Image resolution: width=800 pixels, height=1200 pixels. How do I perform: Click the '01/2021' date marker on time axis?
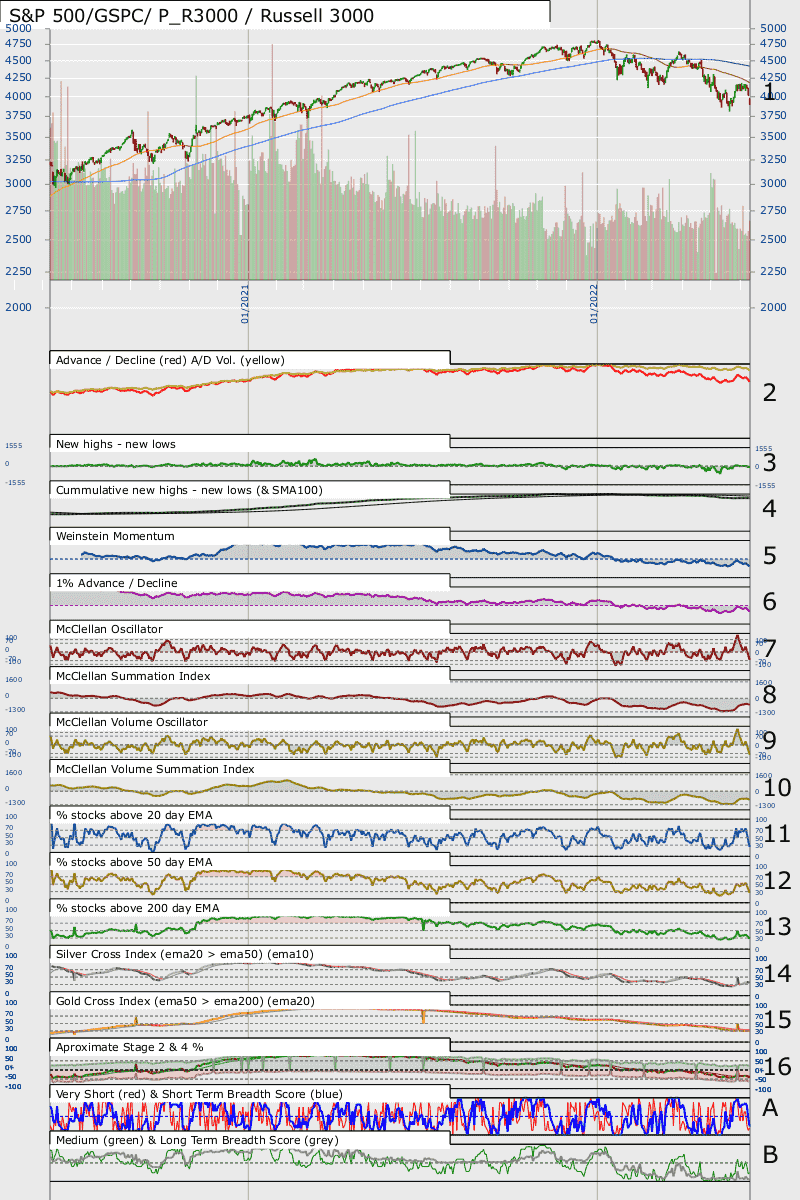(245, 302)
